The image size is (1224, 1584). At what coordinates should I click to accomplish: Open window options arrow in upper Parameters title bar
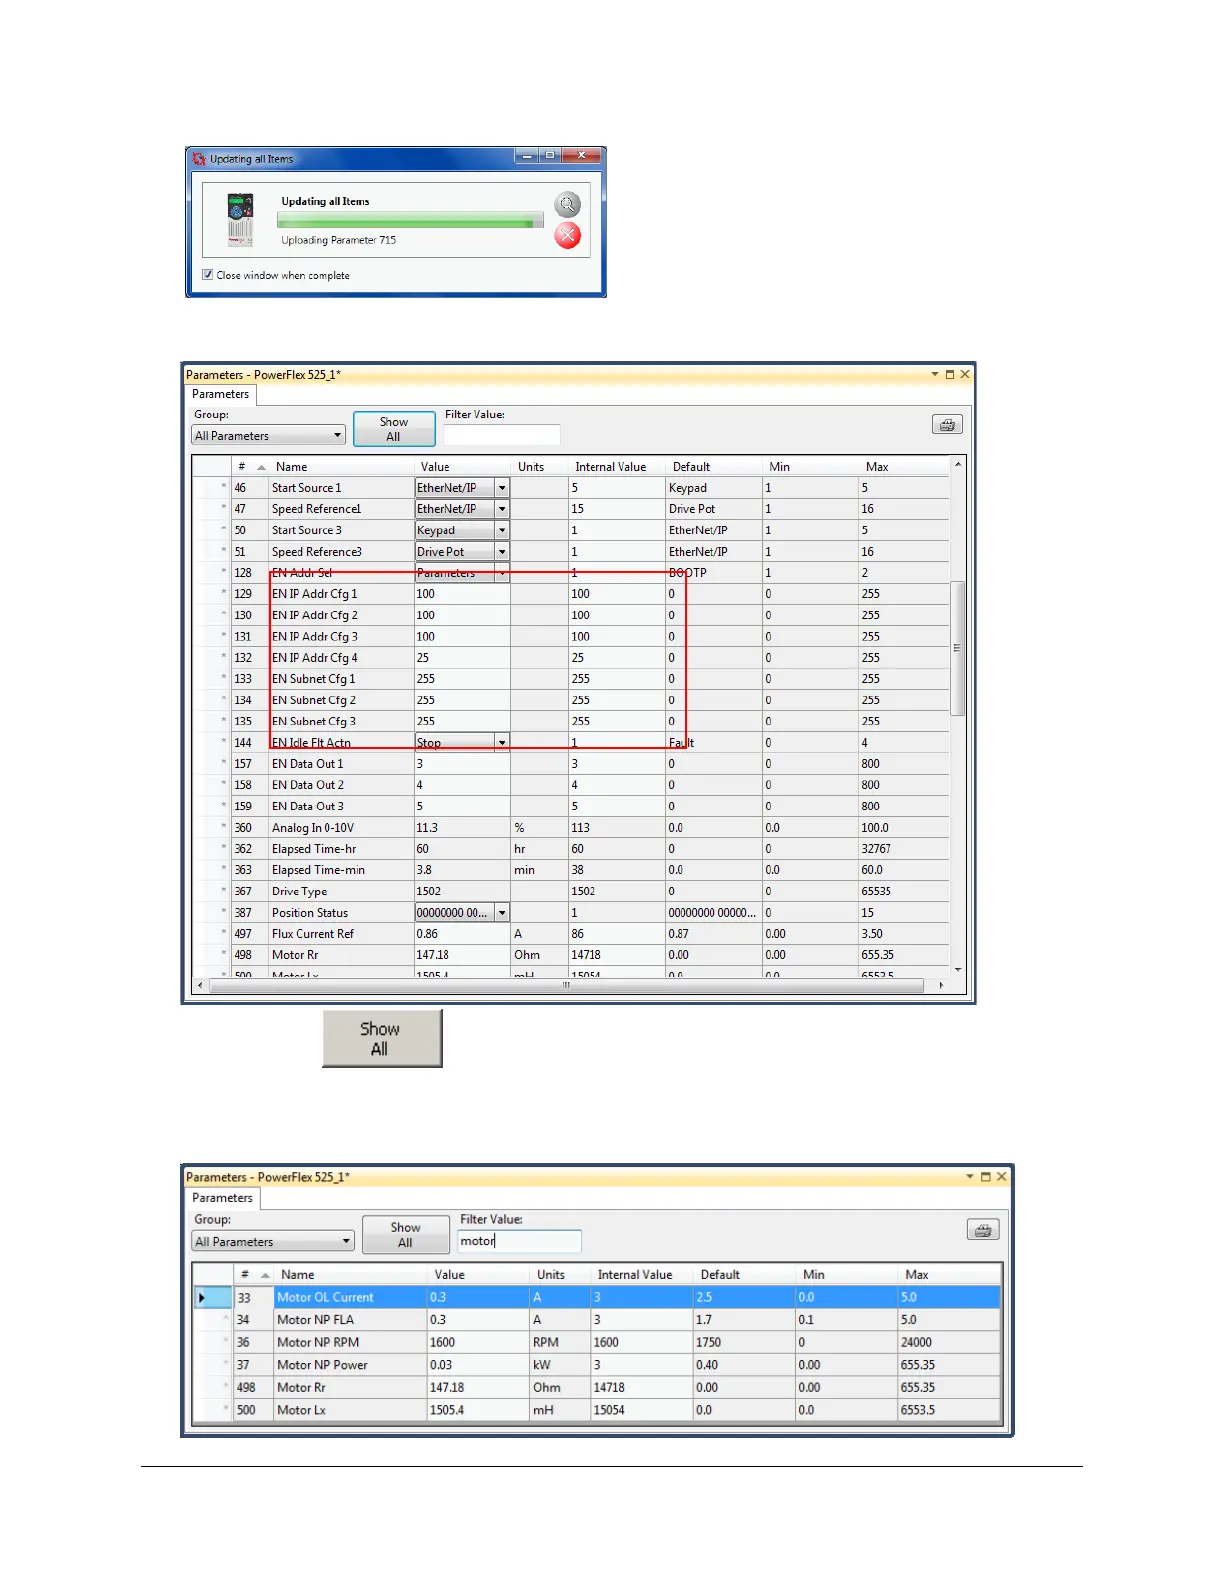935,374
